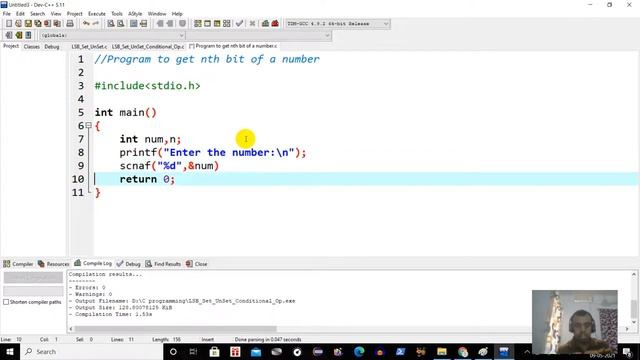640x360 pixels.
Task: Open the Find Results bottom tab
Action: coord(163,264)
